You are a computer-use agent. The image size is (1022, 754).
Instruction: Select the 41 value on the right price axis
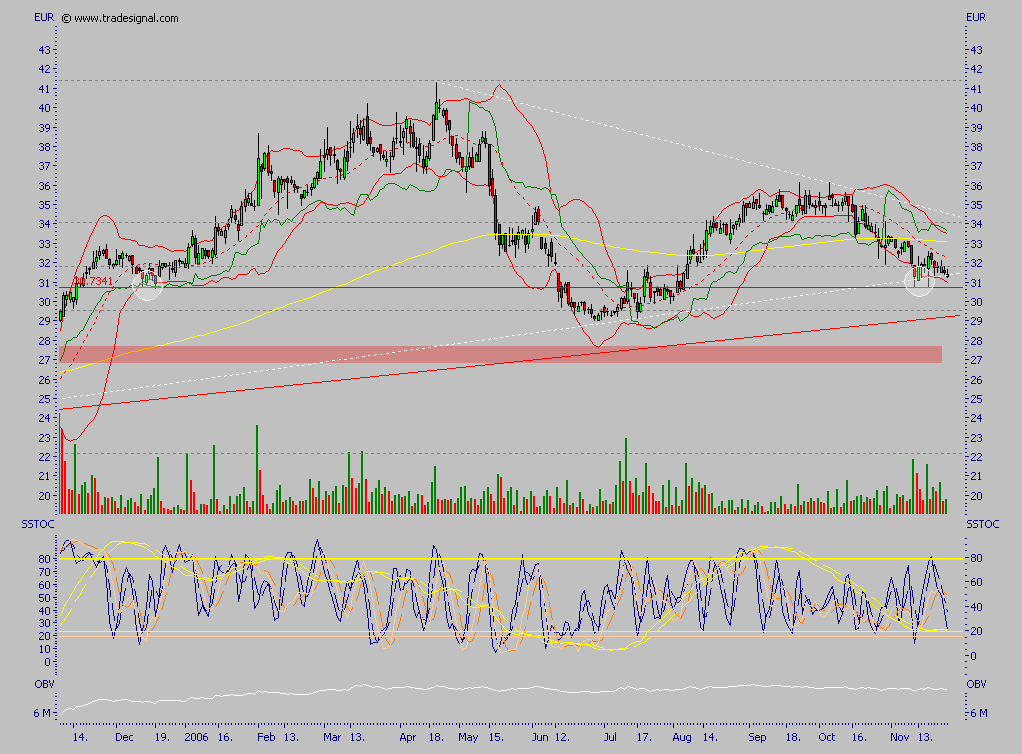[x=976, y=89]
